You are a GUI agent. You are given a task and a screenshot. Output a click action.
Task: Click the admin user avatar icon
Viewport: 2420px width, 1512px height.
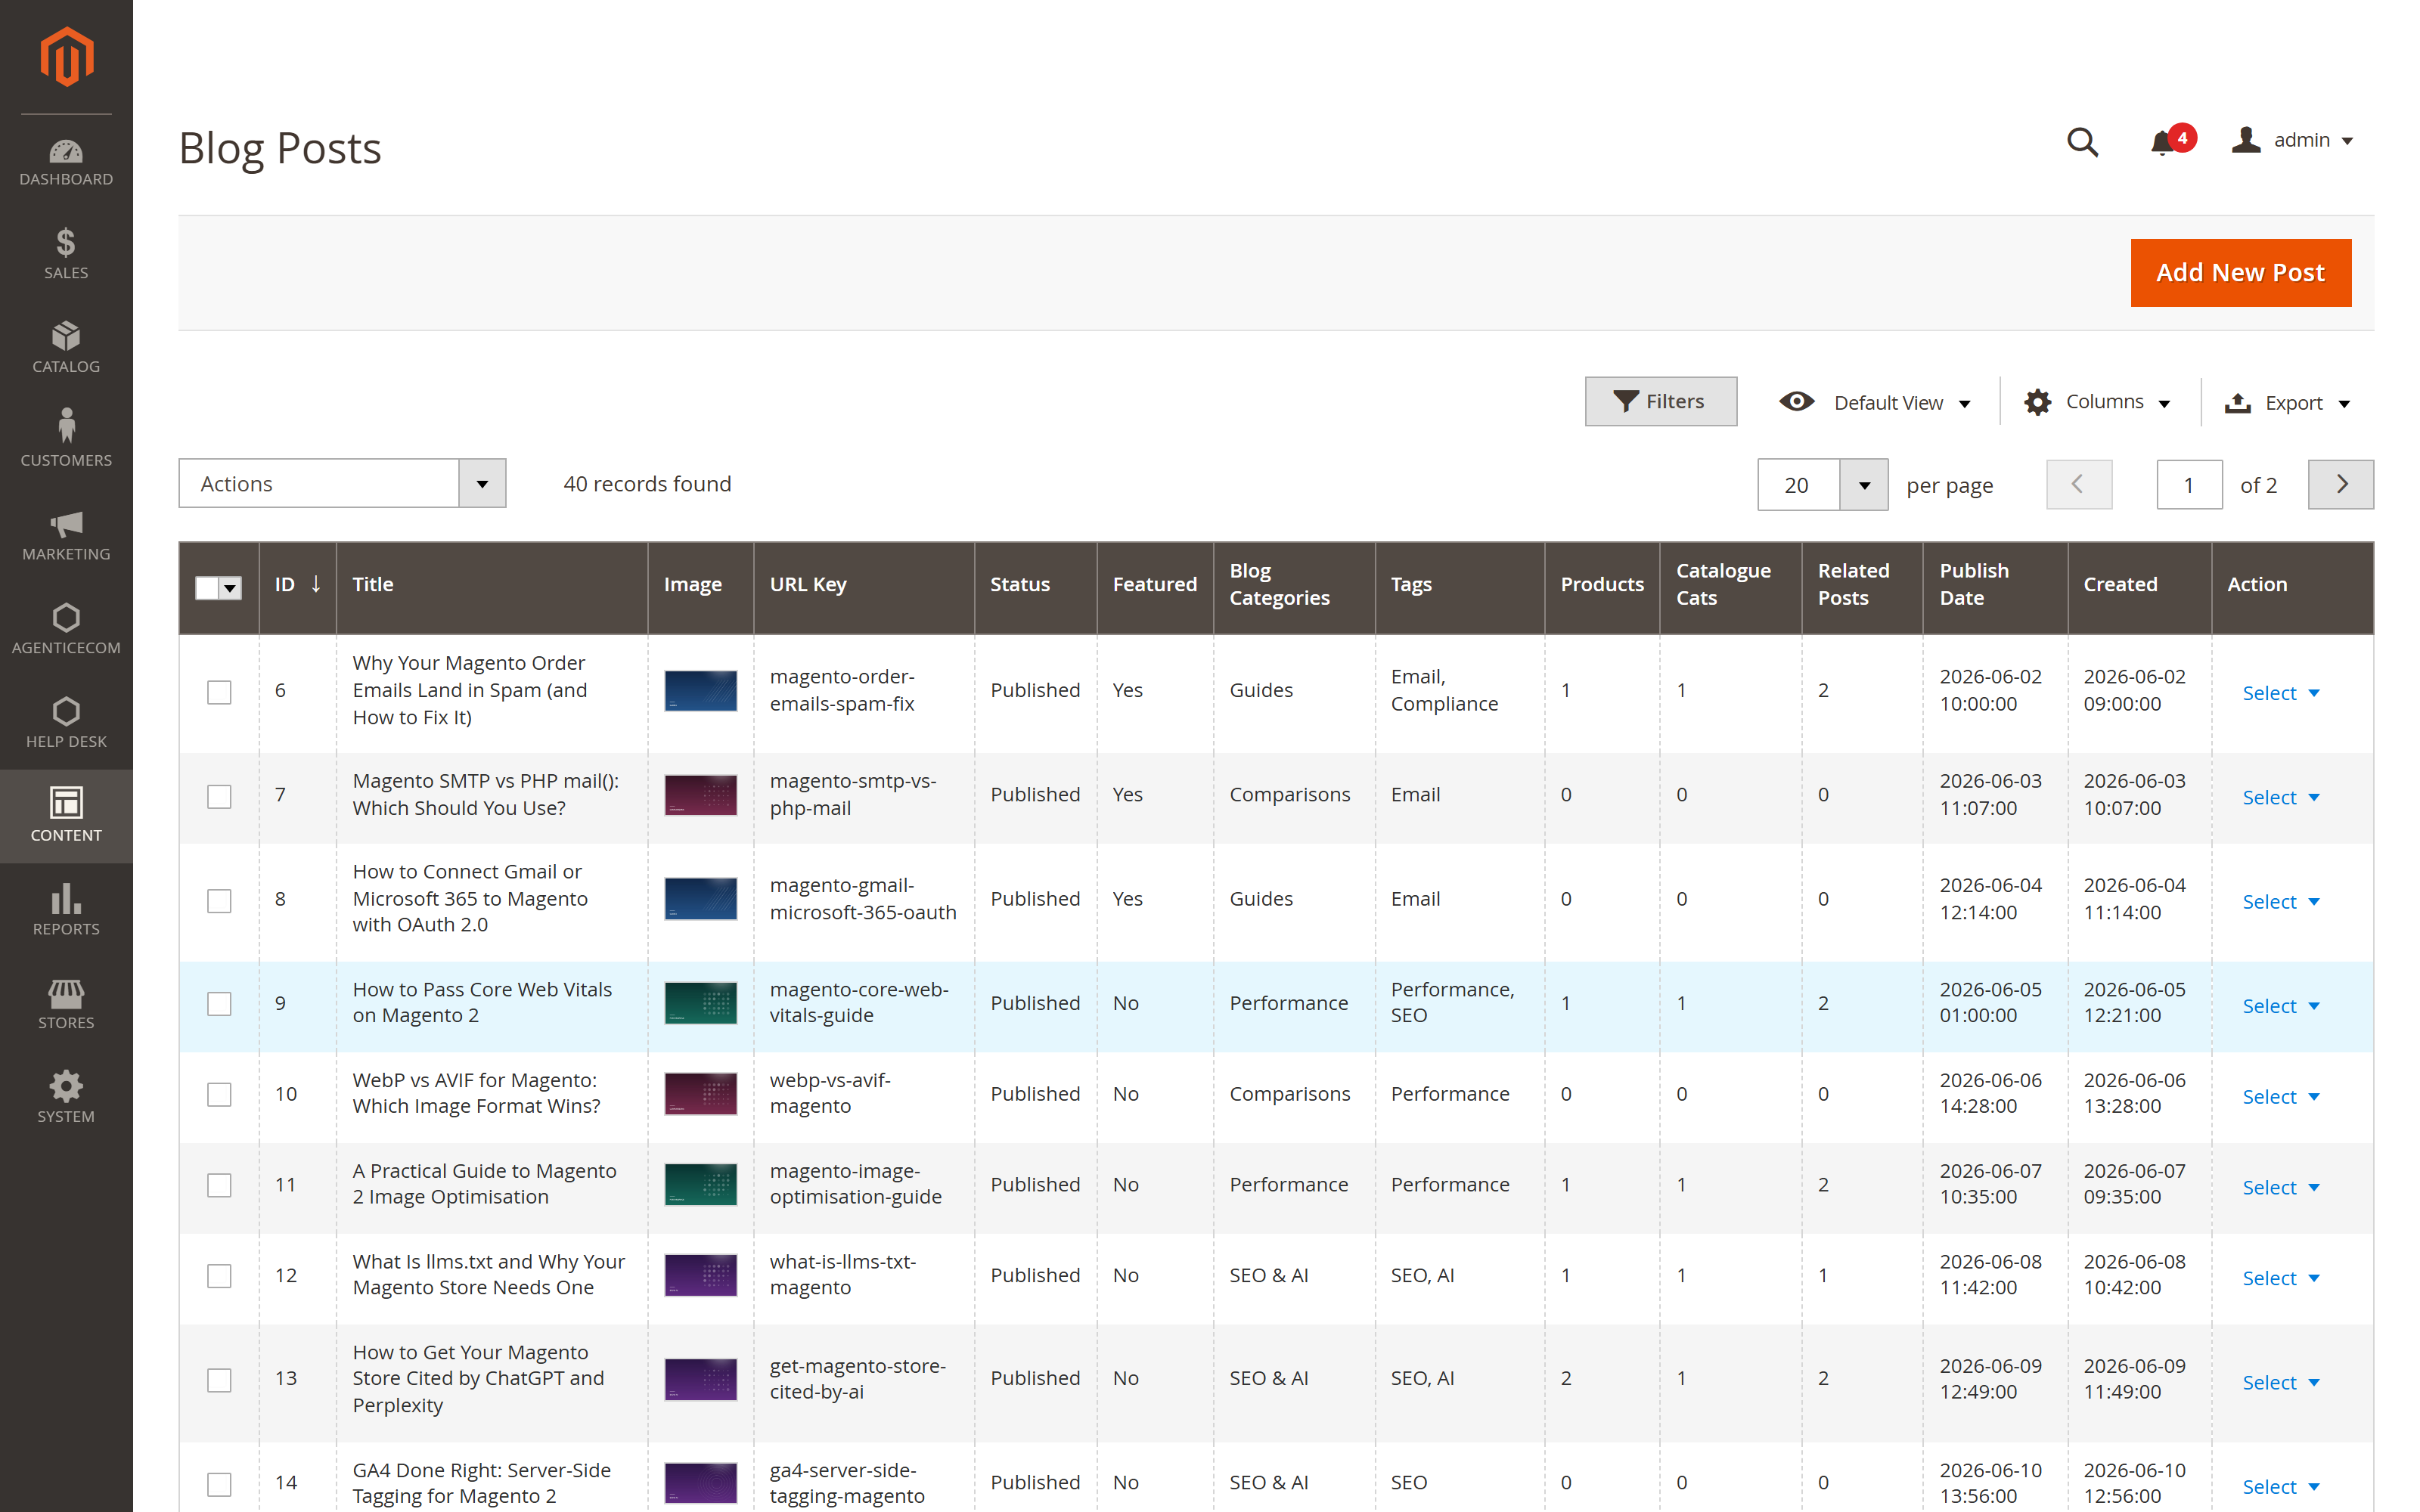coord(2246,140)
